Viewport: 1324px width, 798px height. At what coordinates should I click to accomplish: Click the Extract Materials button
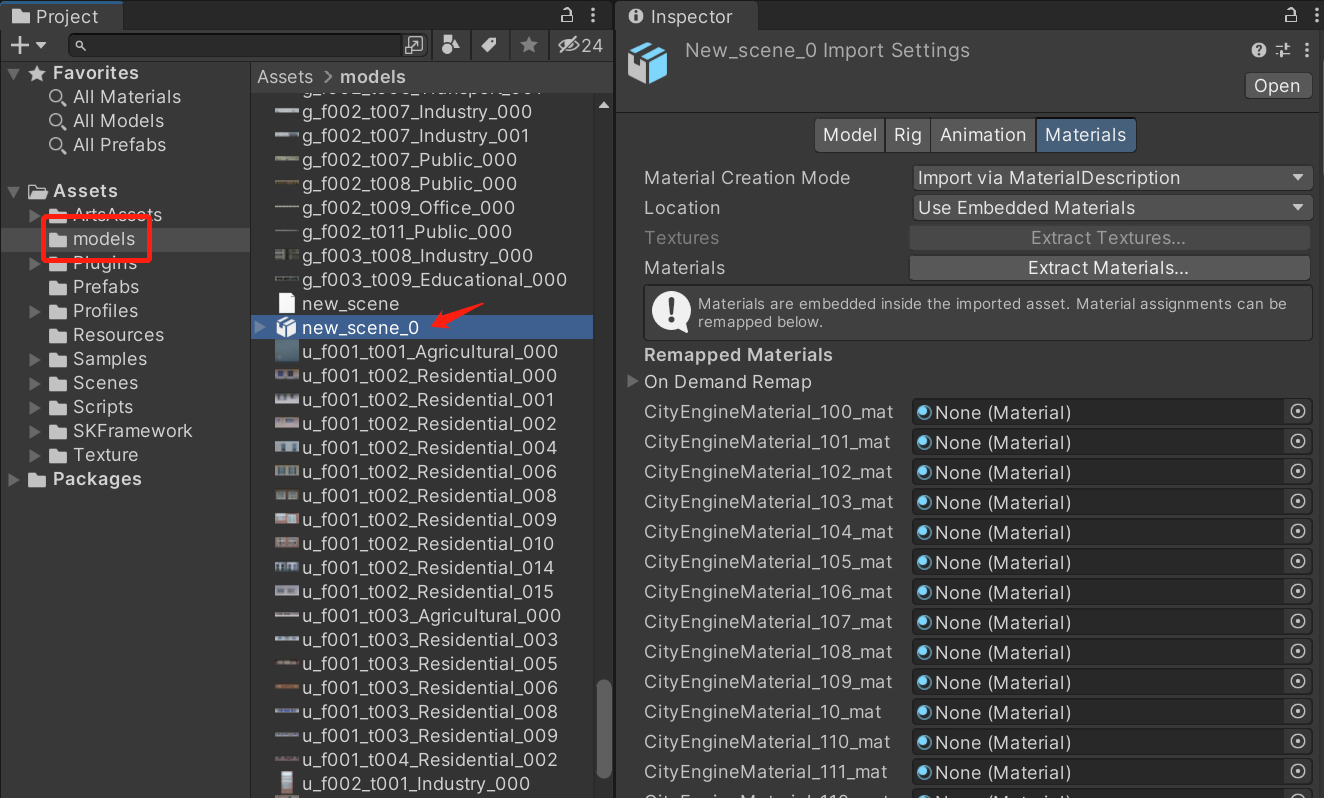pos(1108,267)
